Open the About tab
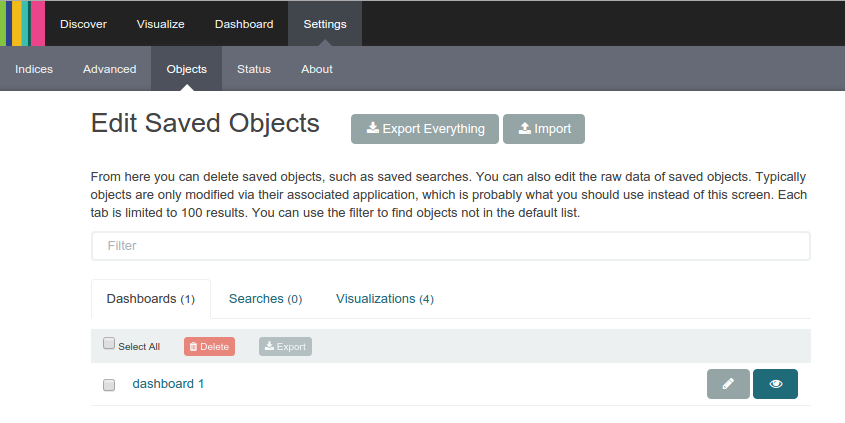 tap(317, 68)
